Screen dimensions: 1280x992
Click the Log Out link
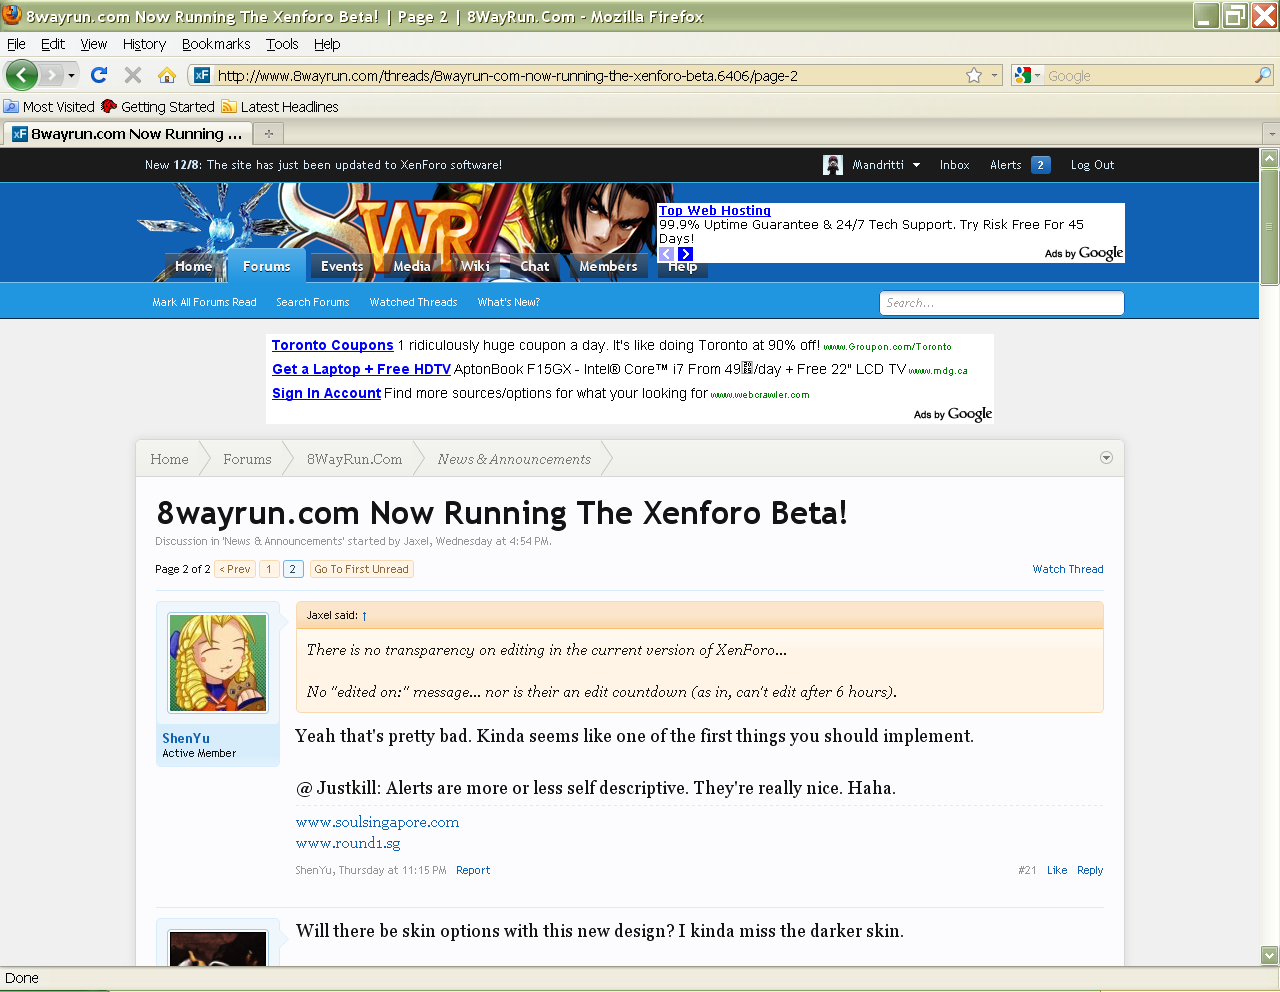pos(1092,165)
